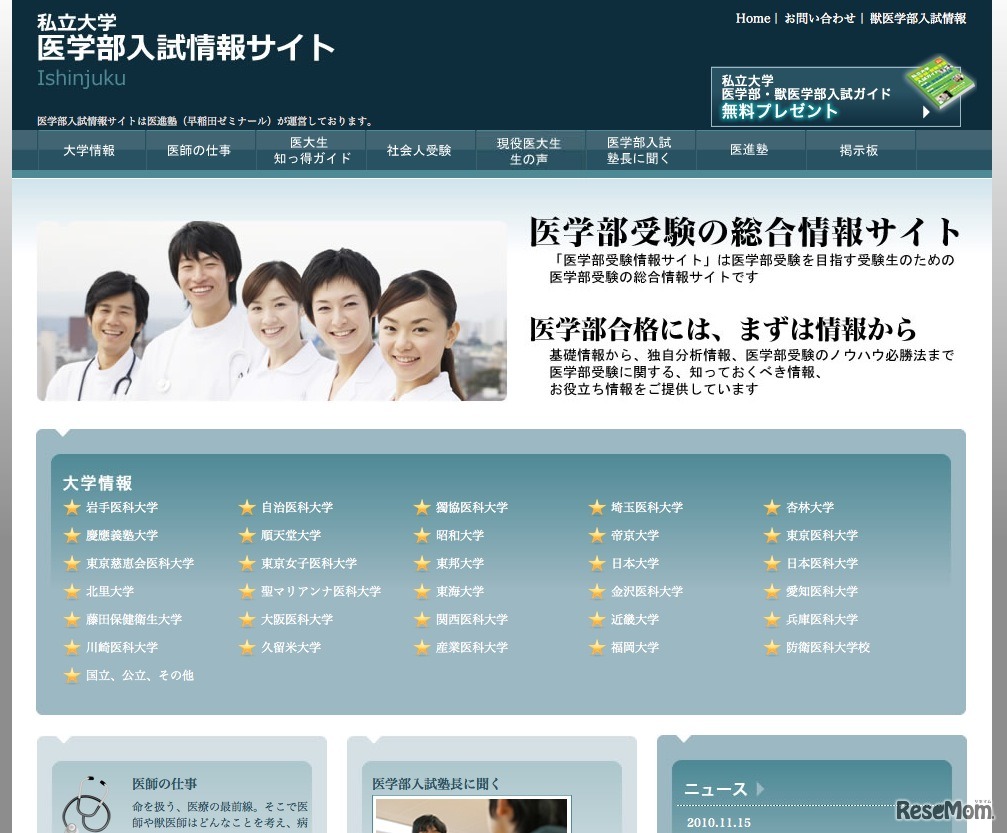Click the white arrow on the 無料プレゼント banner
Image resolution: width=1007 pixels, height=833 pixels.
click(925, 113)
